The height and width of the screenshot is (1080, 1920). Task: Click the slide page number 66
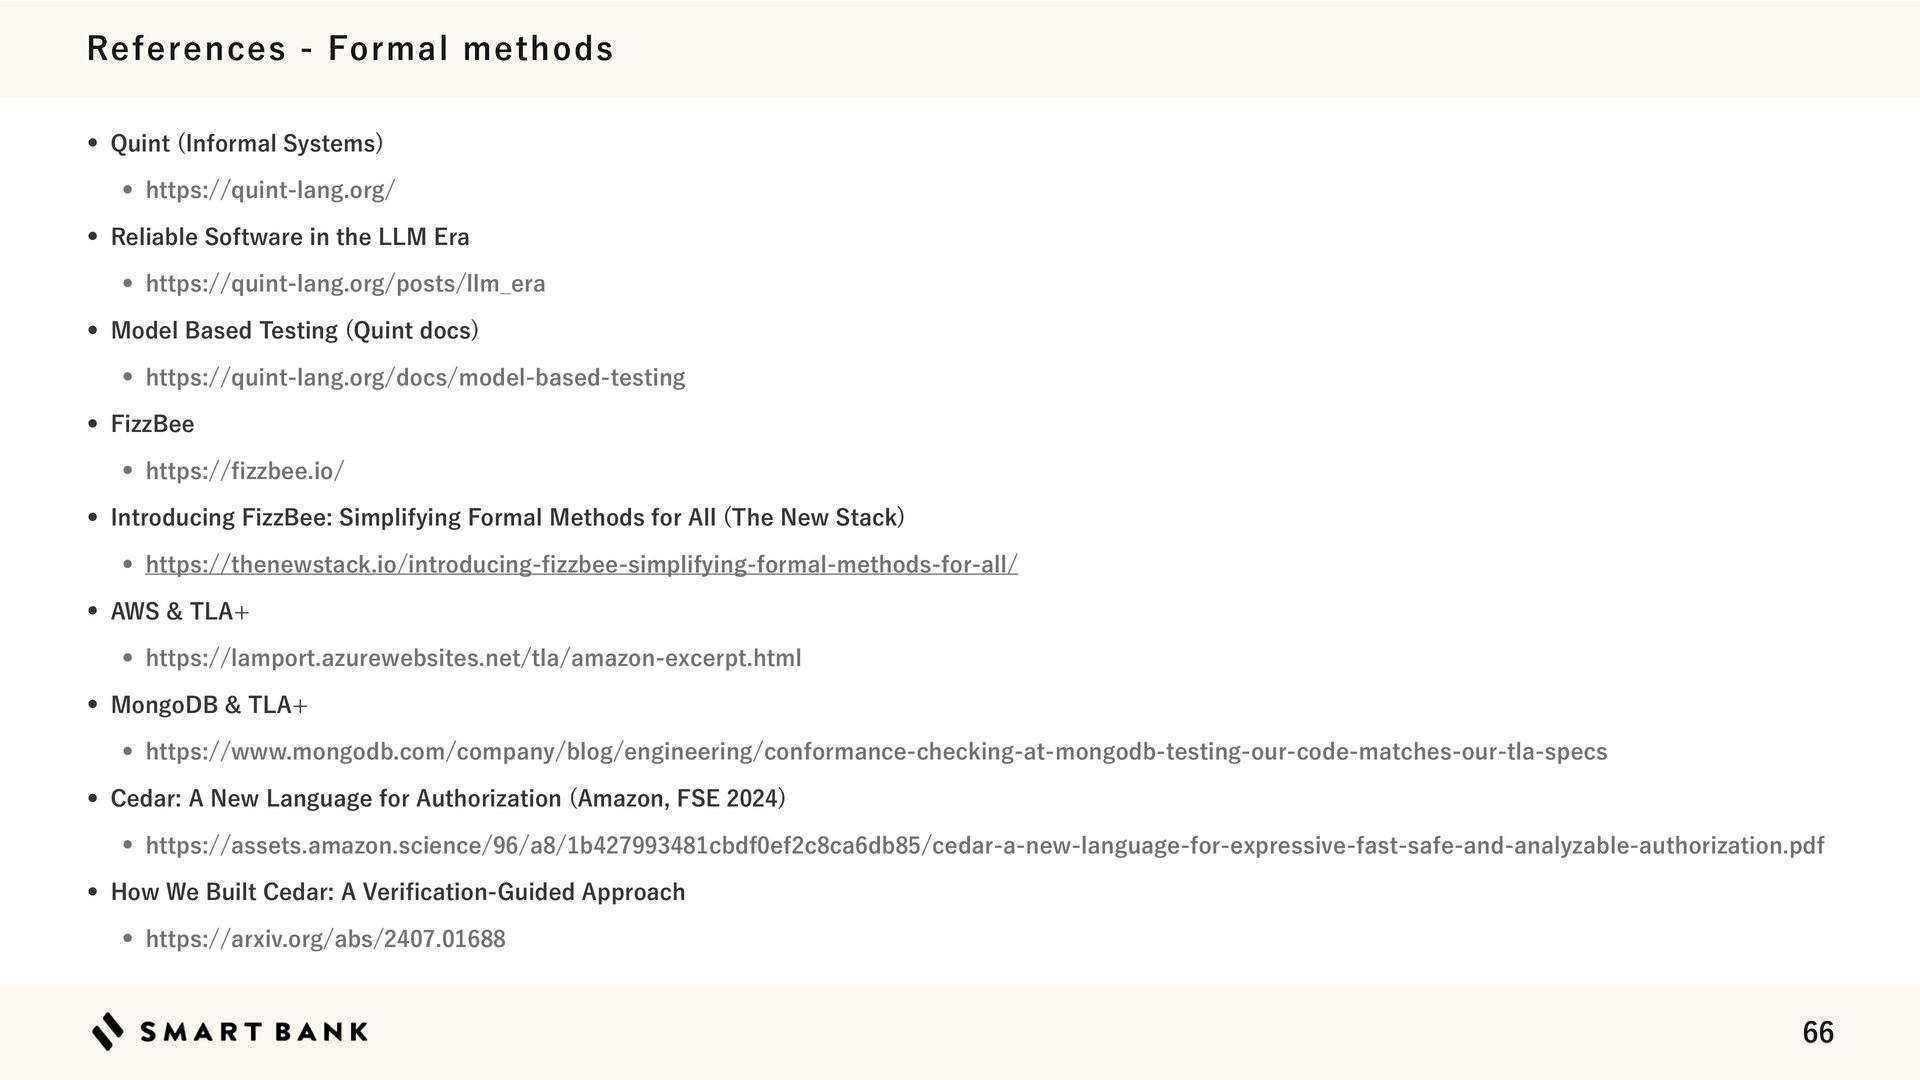(1817, 1032)
